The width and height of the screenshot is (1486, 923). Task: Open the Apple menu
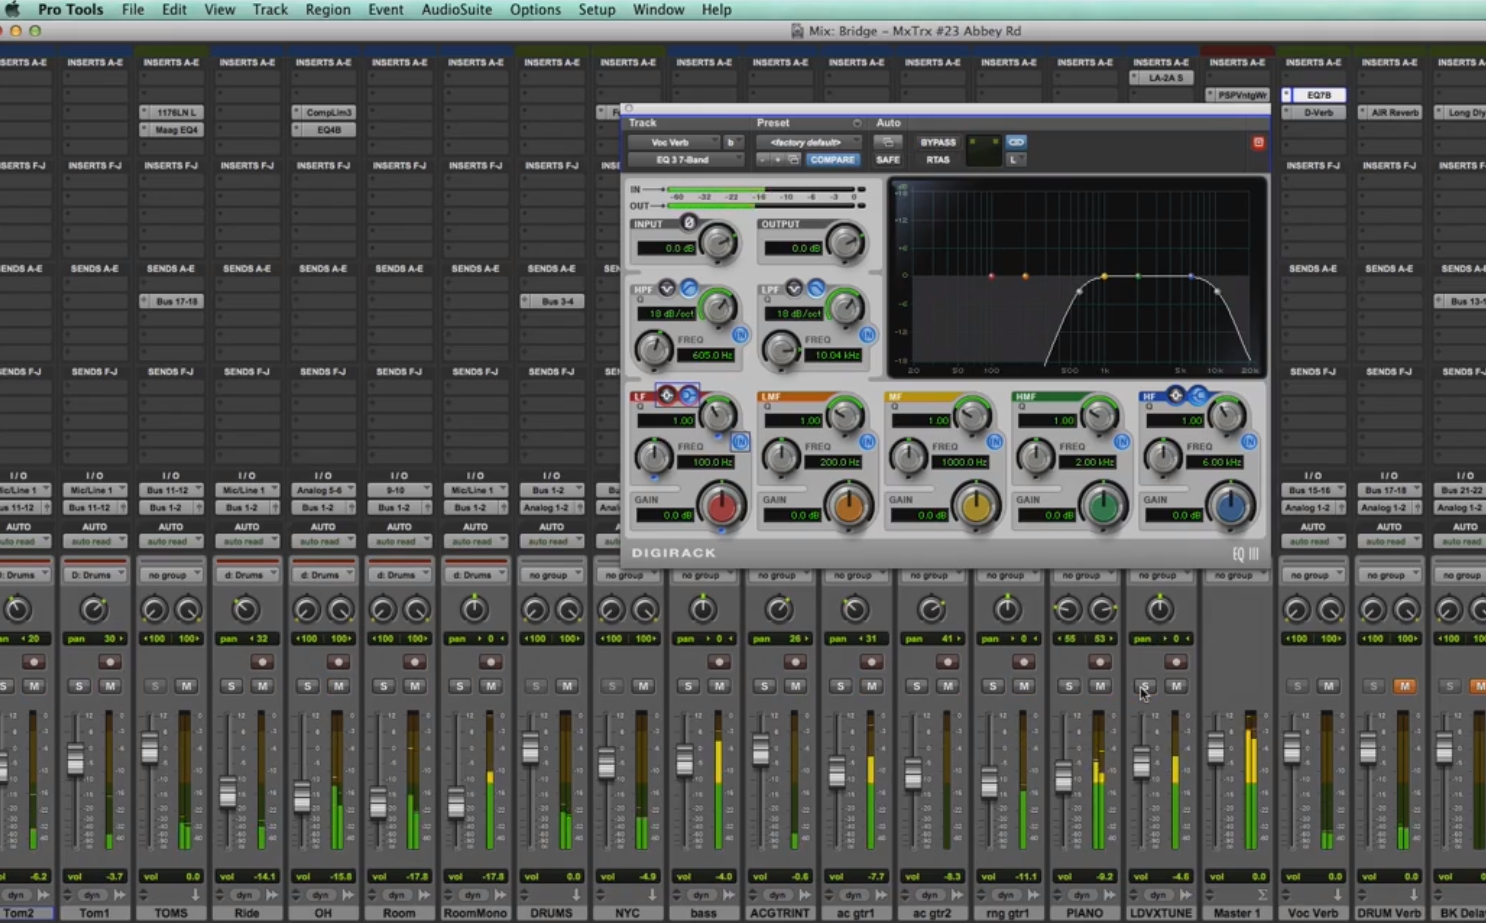[x=12, y=9]
